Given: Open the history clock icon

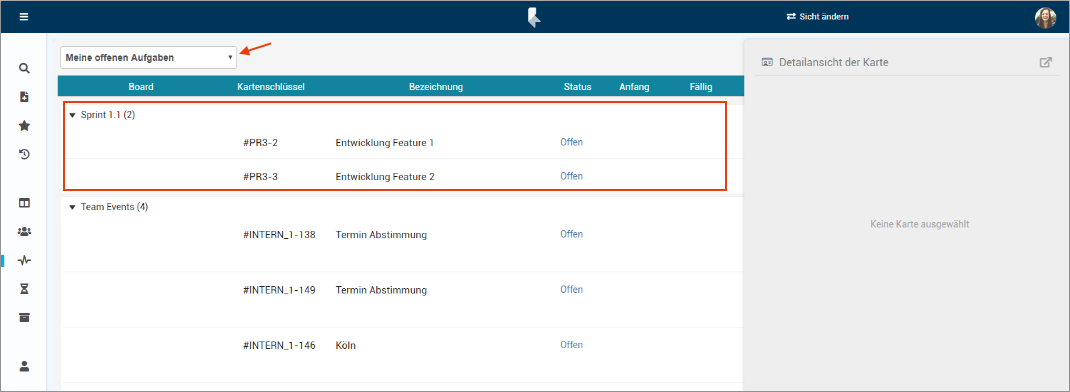Looking at the screenshot, I should [x=24, y=154].
